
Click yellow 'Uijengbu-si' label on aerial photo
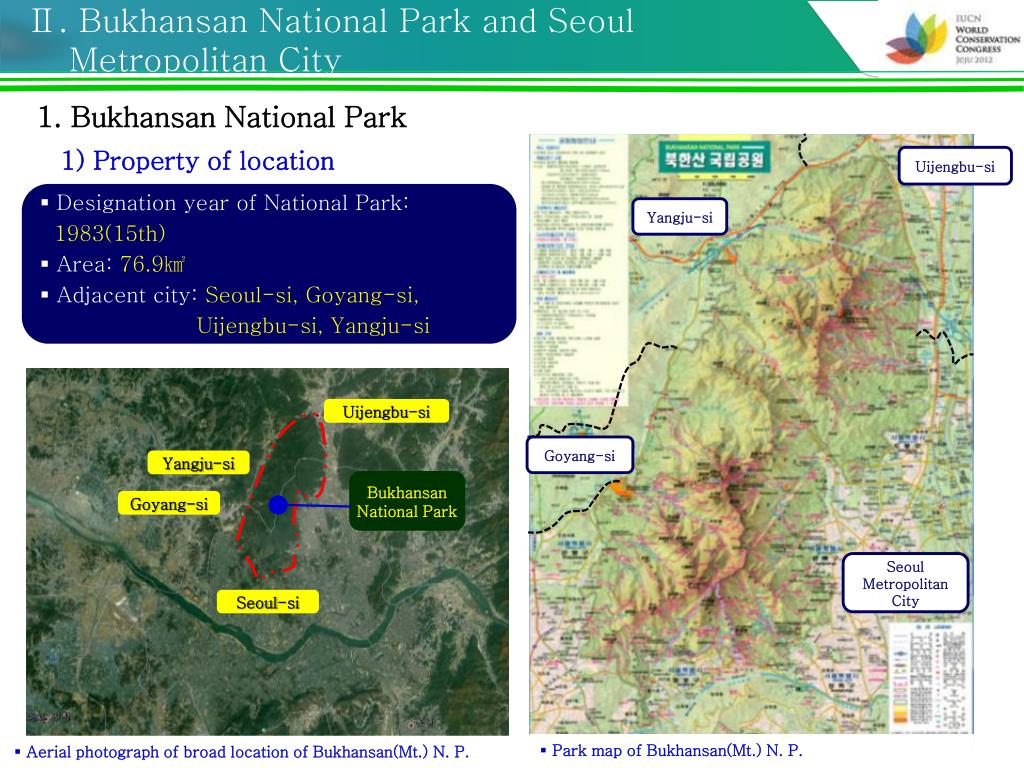(387, 411)
